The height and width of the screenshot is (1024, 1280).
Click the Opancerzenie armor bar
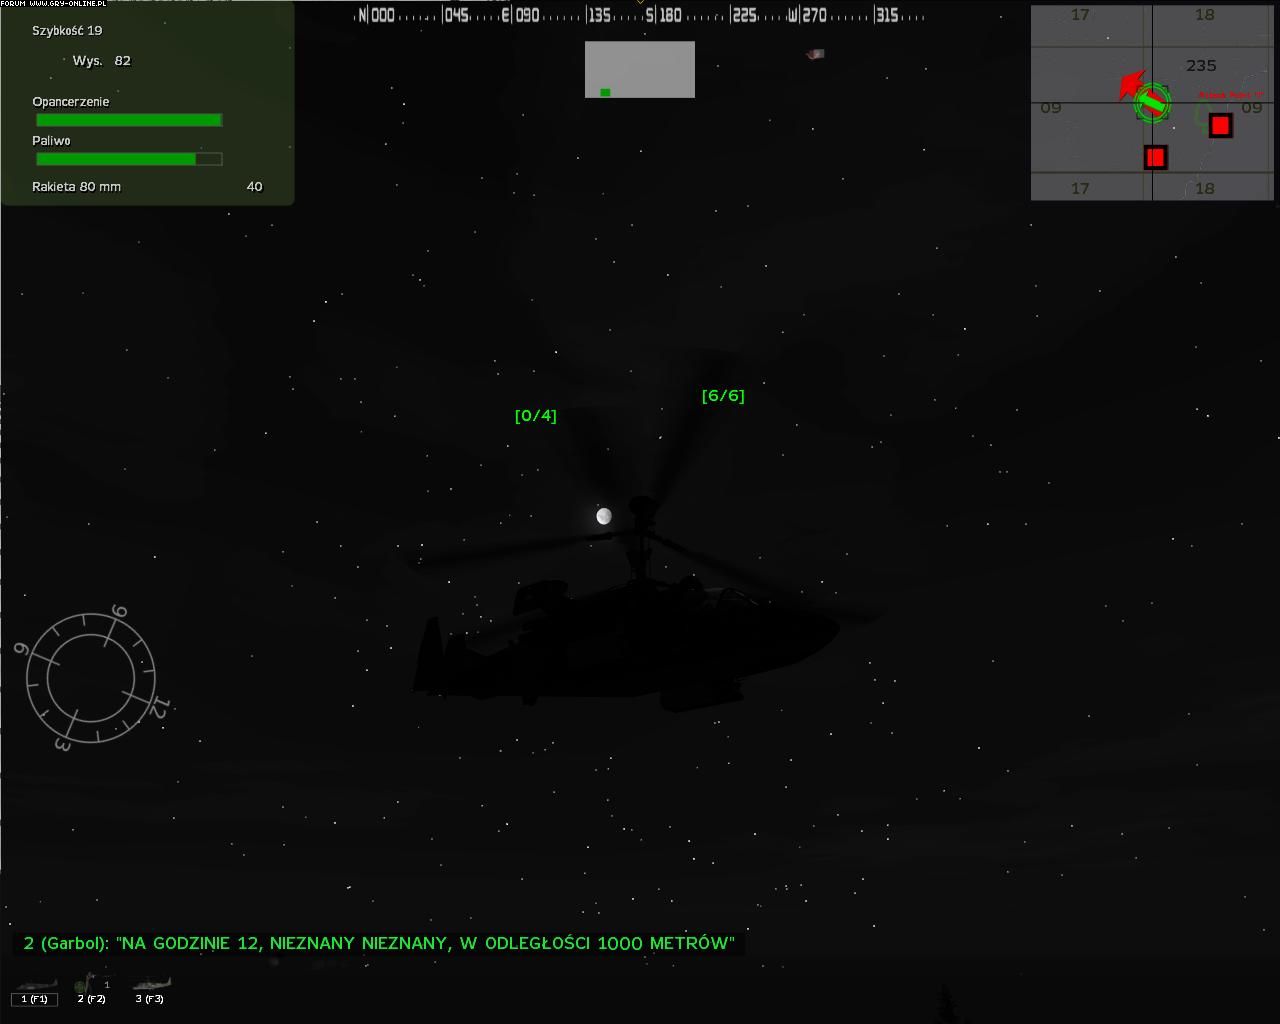(128, 120)
